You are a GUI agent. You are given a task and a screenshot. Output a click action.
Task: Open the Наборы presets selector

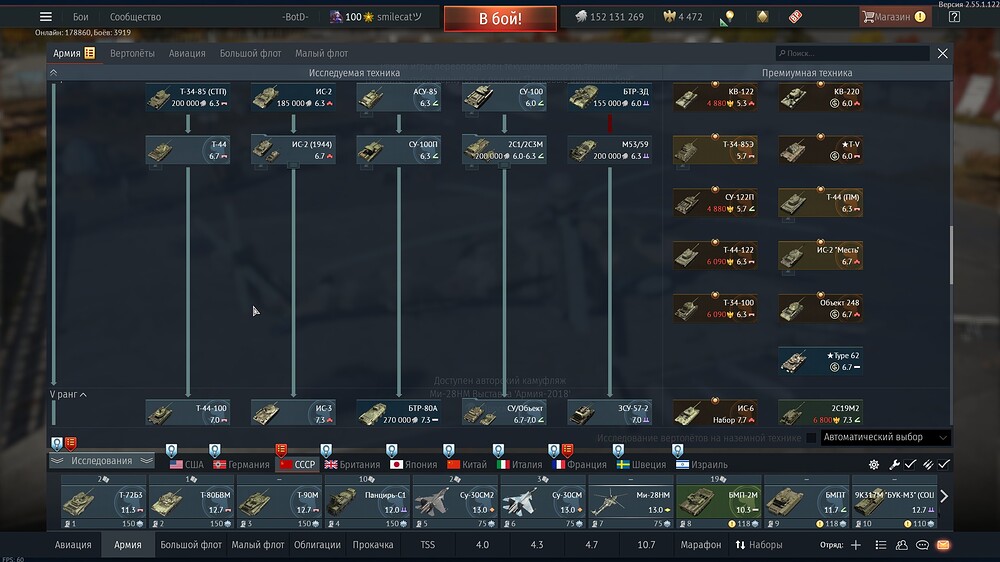click(759, 545)
